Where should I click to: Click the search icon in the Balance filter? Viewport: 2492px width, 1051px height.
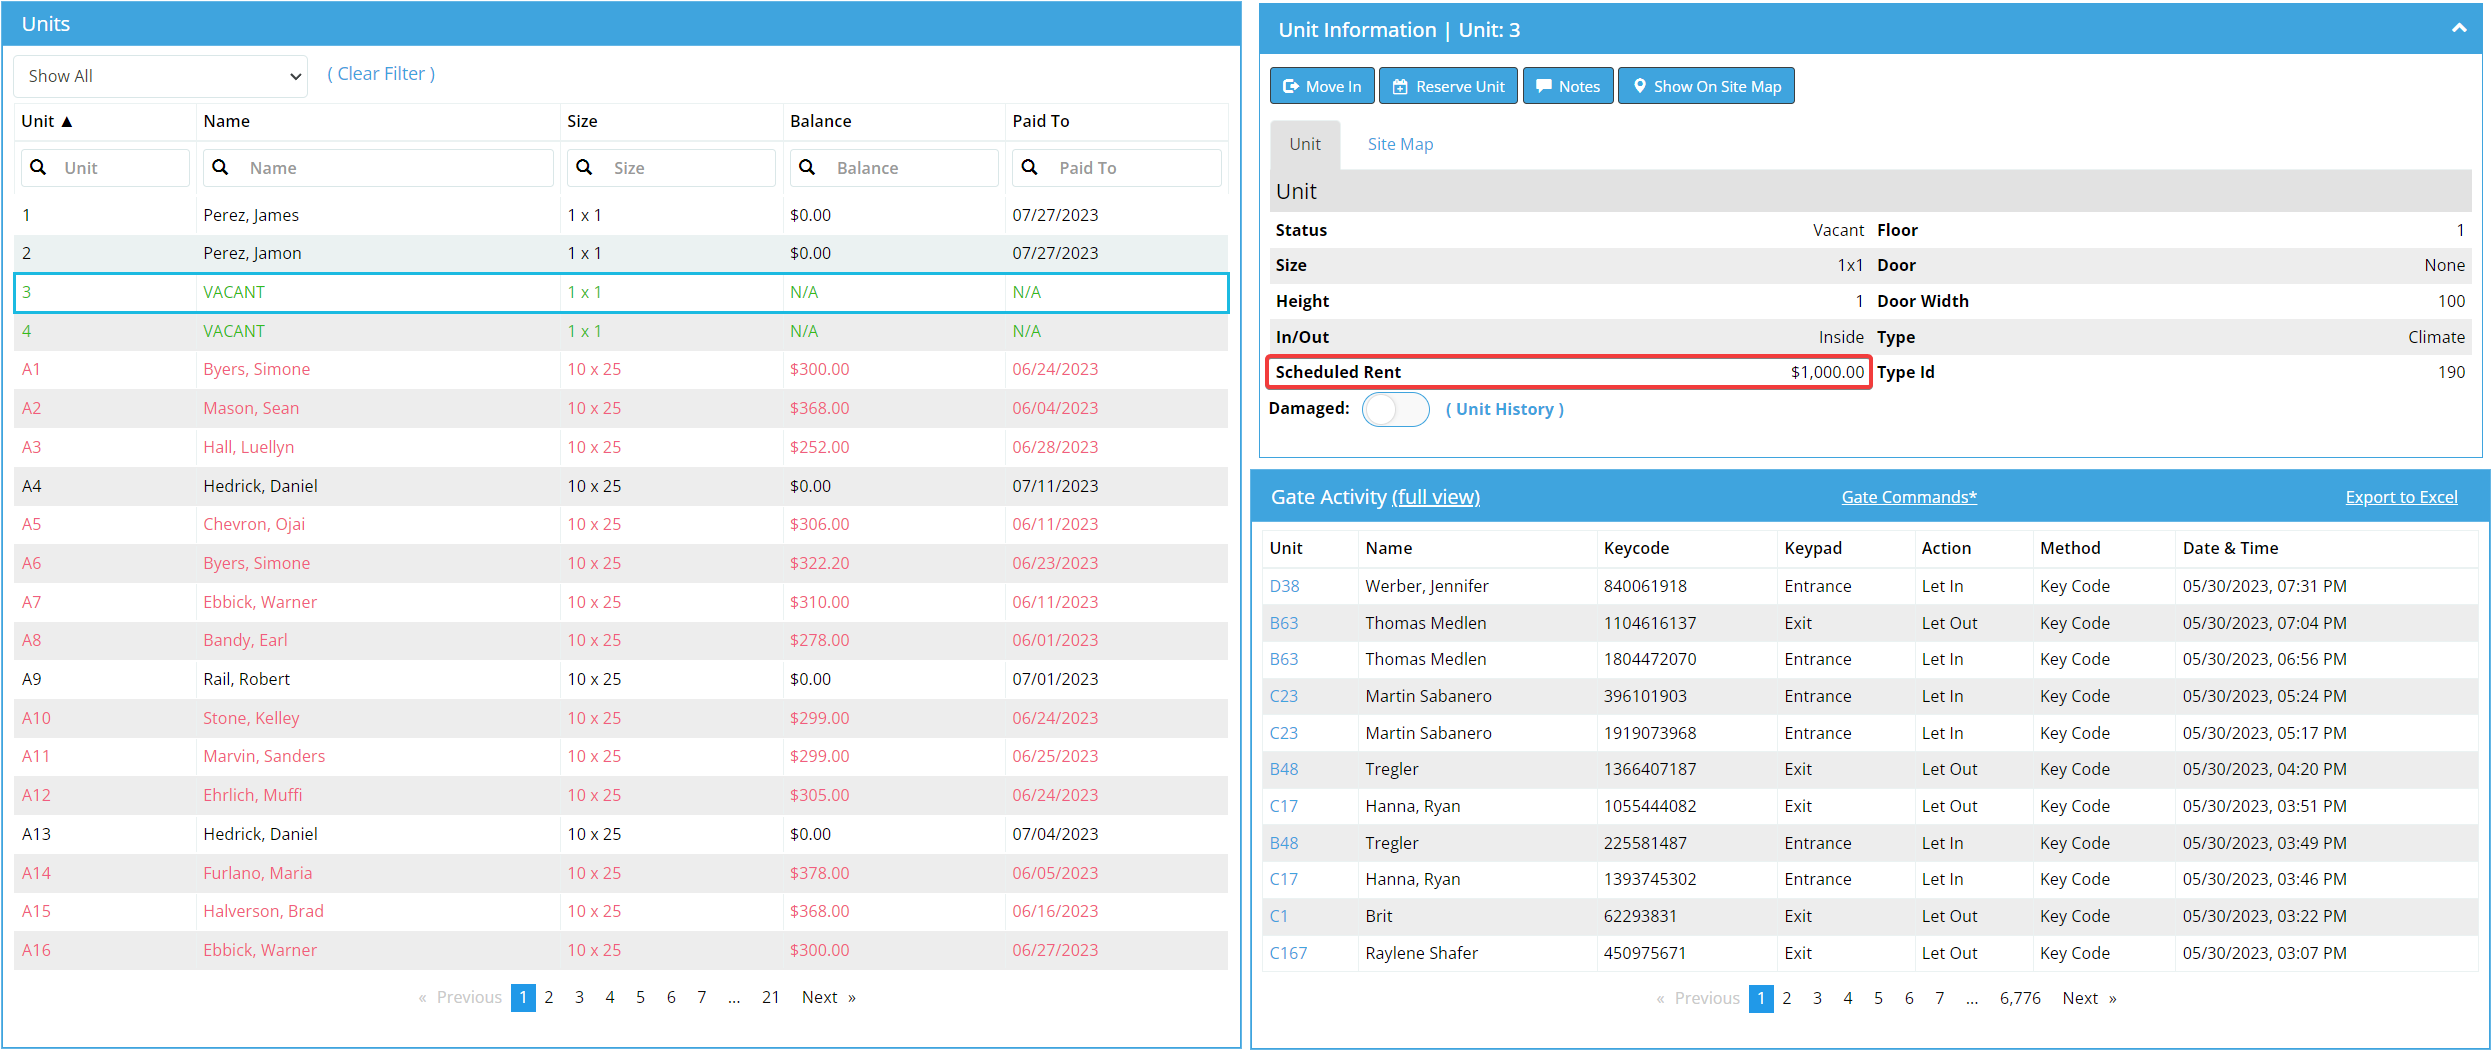click(x=807, y=167)
